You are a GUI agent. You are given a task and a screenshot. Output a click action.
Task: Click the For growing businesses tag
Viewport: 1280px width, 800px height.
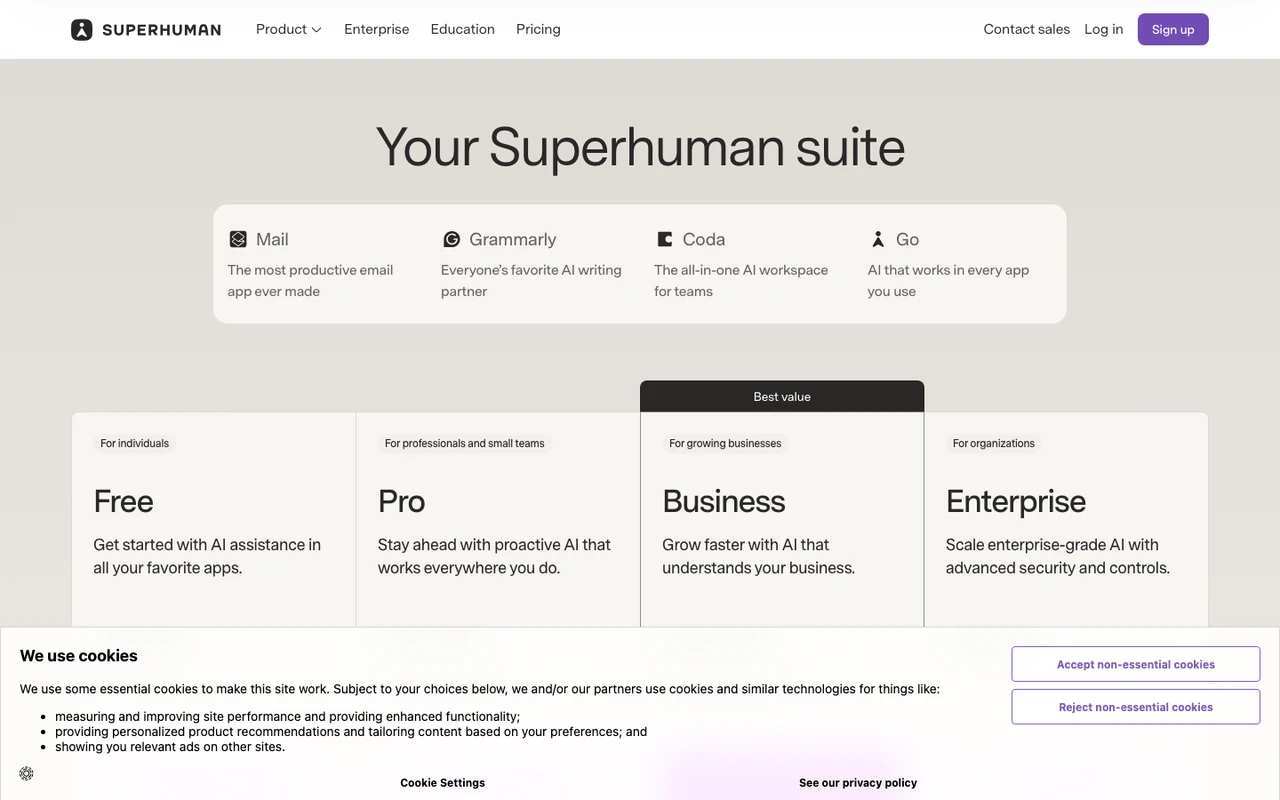pyautogui.click(x=725, y=443)
